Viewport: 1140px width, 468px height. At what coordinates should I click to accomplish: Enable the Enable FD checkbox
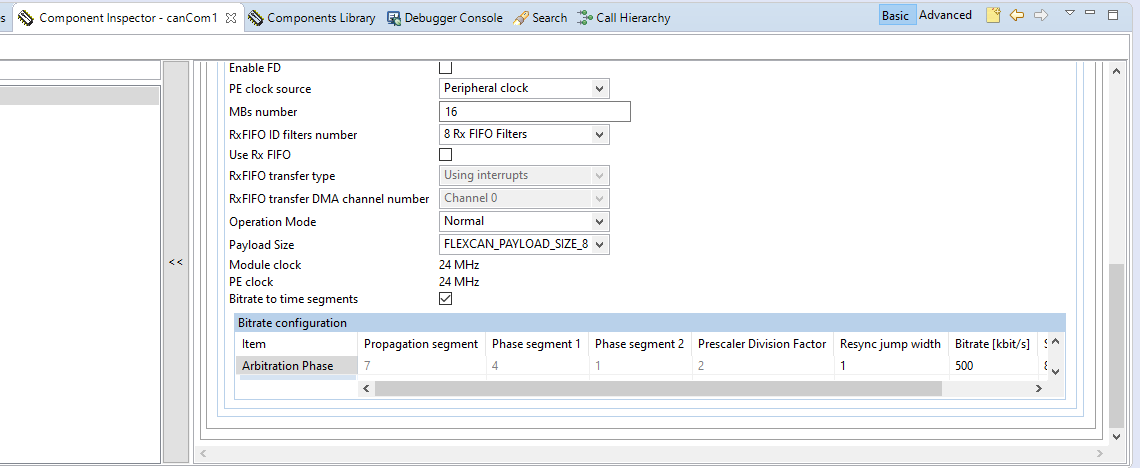(x=446, y=68)
